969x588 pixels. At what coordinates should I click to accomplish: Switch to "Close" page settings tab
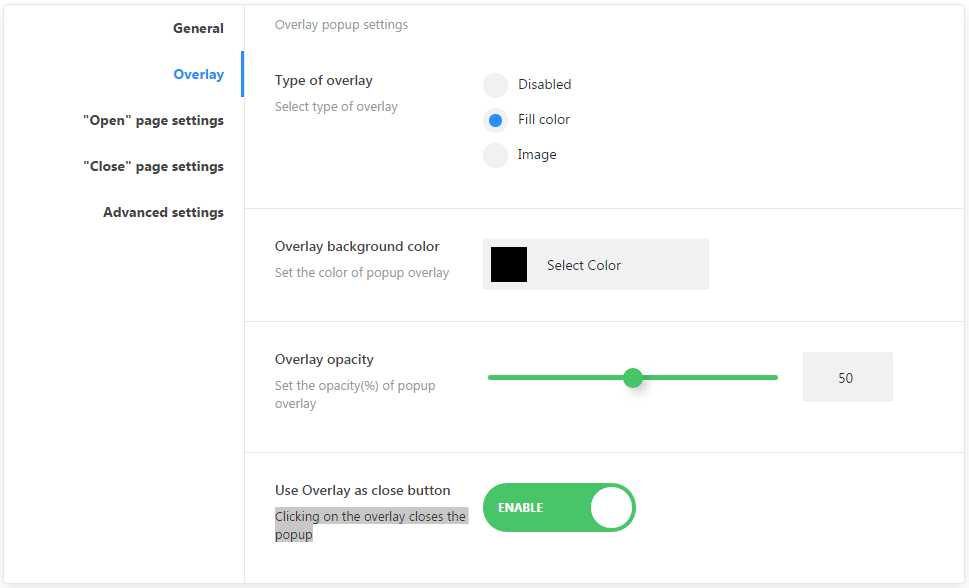[x=153, y=166]
